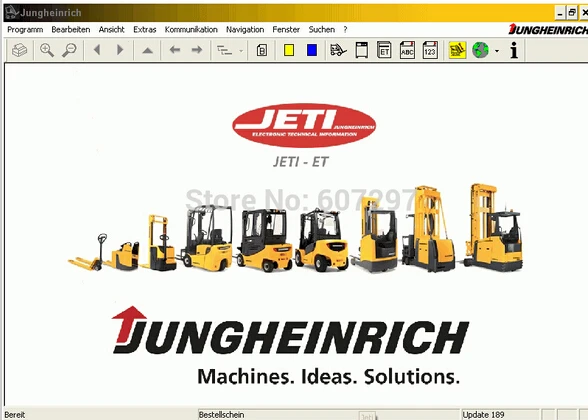This screenshot has height=420, width=588.
Task: Minimize the Jungheinrich window
Action: (560, 13)
